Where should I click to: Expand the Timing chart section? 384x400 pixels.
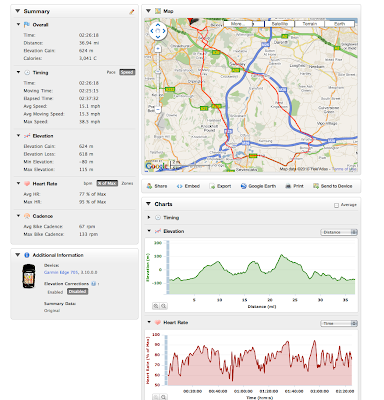149,217
